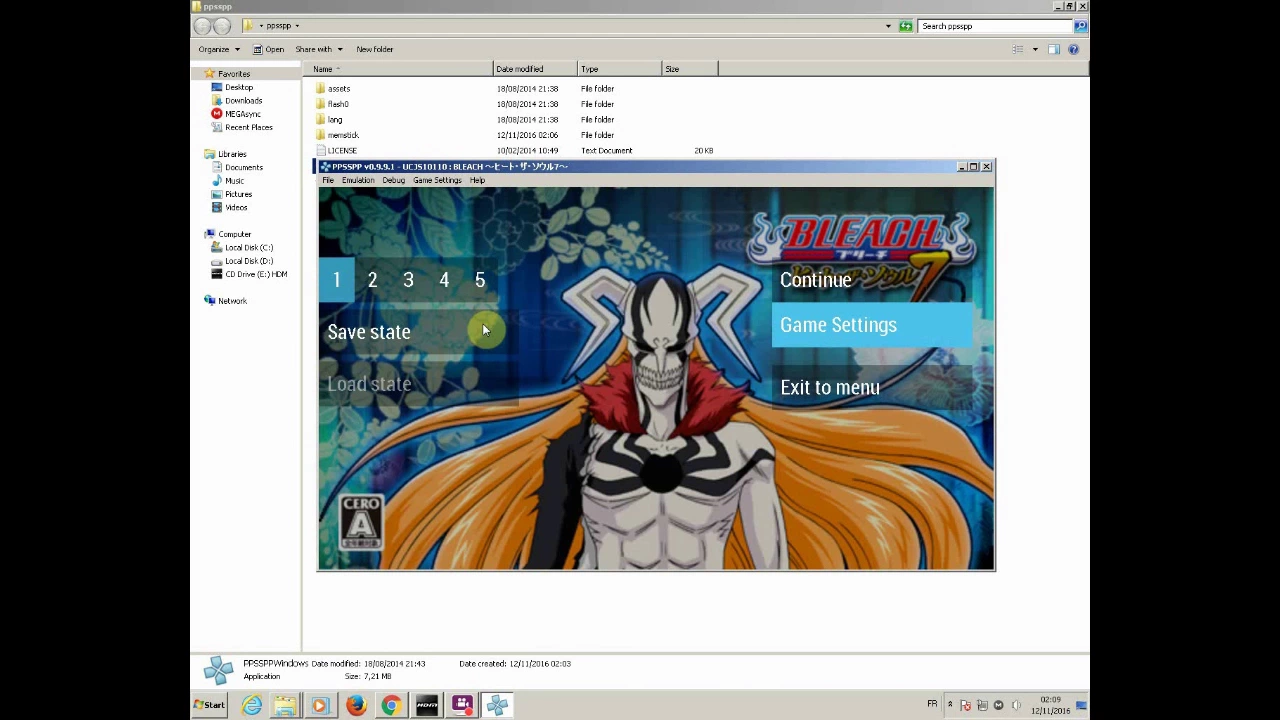Select save slot 3
The width and height of the screenshot is (1280, 720).
408,280
